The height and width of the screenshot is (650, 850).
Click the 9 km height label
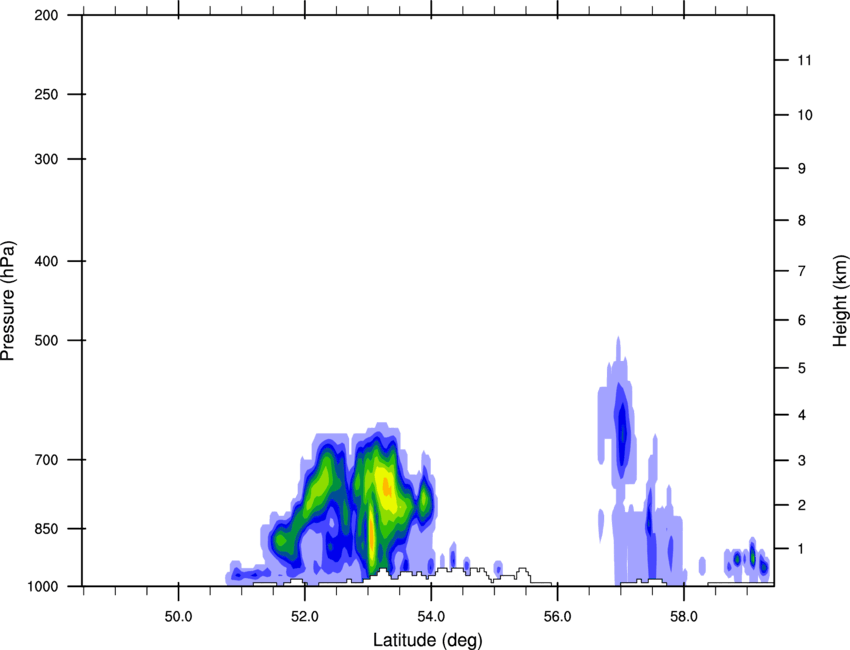click(x=802, y=169)
